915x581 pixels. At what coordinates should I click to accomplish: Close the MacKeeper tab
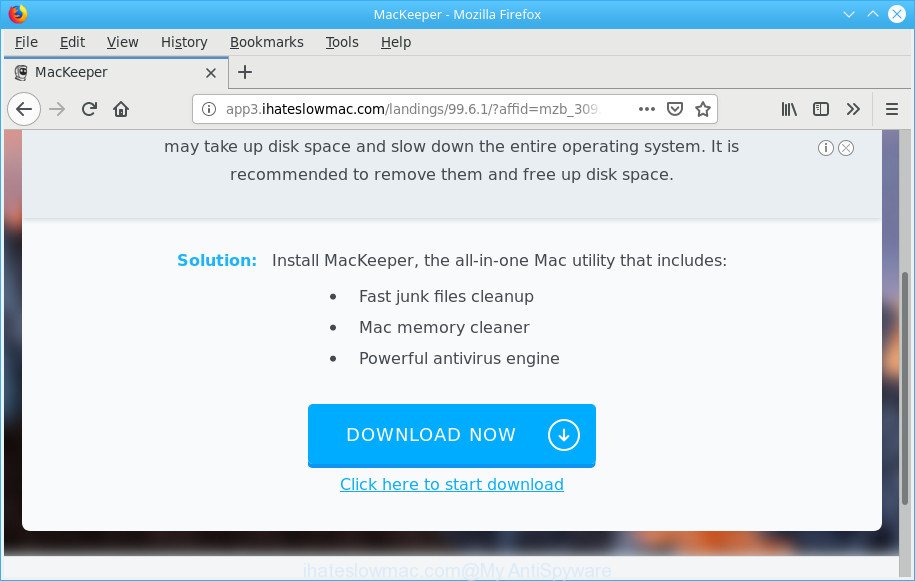point(211,73)
